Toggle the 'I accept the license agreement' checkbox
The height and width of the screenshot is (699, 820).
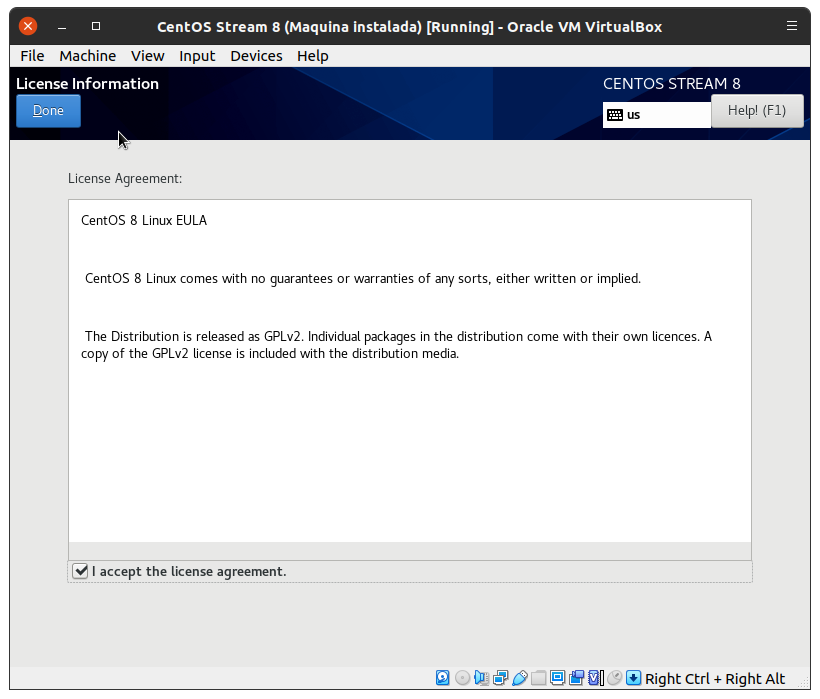(x=81, y=571)
